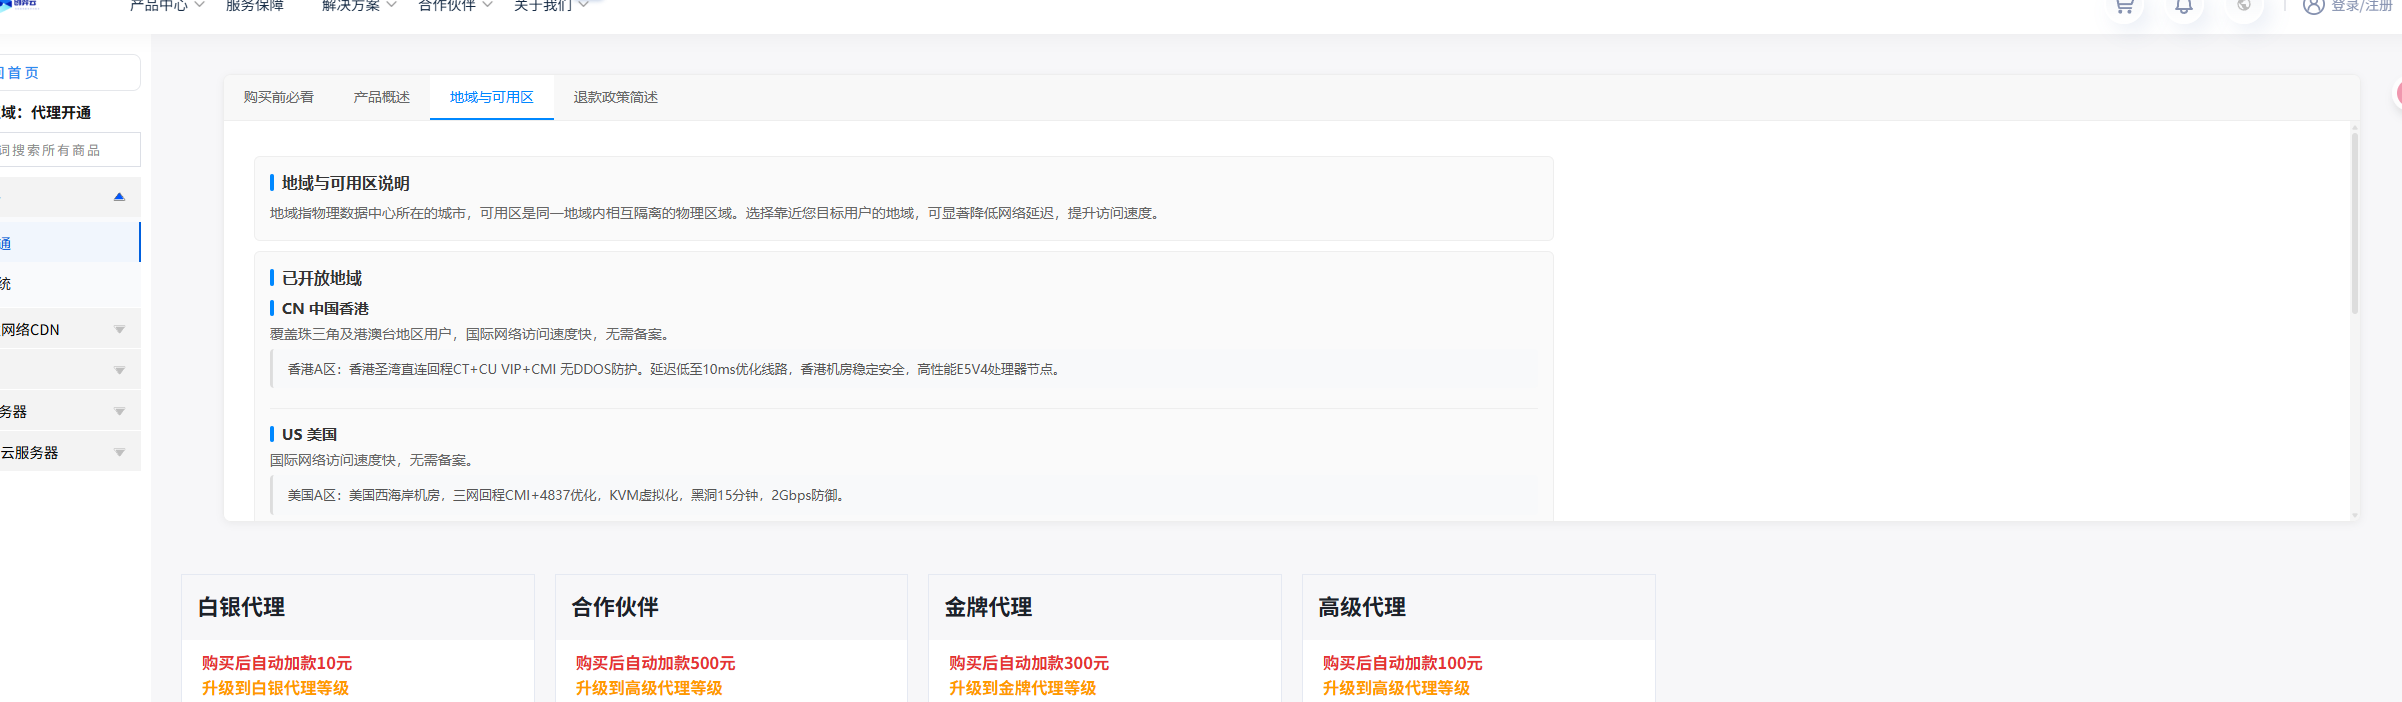Collapse the expanded sidebar category arrow
The width and height of the screenshot is (2402, 702).
[x=119, y=197]
